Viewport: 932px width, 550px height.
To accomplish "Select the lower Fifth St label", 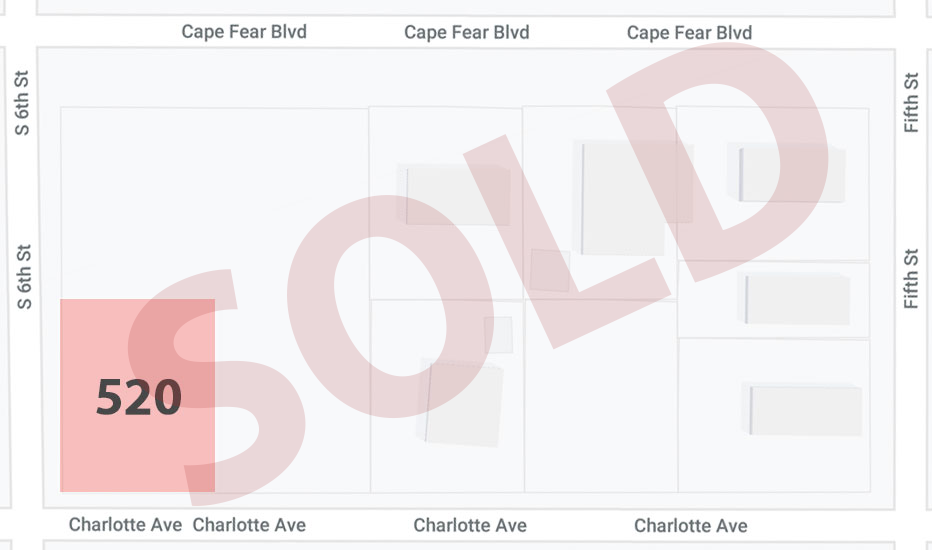I will click(x=911, y=278).
